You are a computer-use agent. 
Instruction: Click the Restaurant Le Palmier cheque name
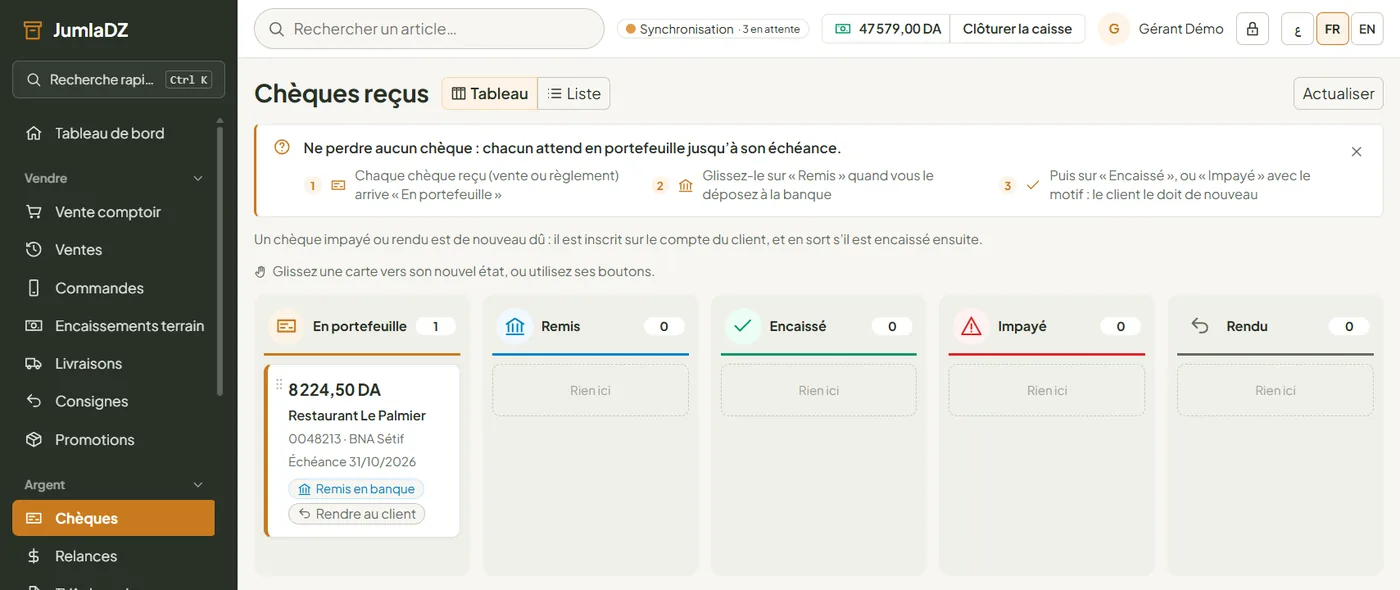357,415
